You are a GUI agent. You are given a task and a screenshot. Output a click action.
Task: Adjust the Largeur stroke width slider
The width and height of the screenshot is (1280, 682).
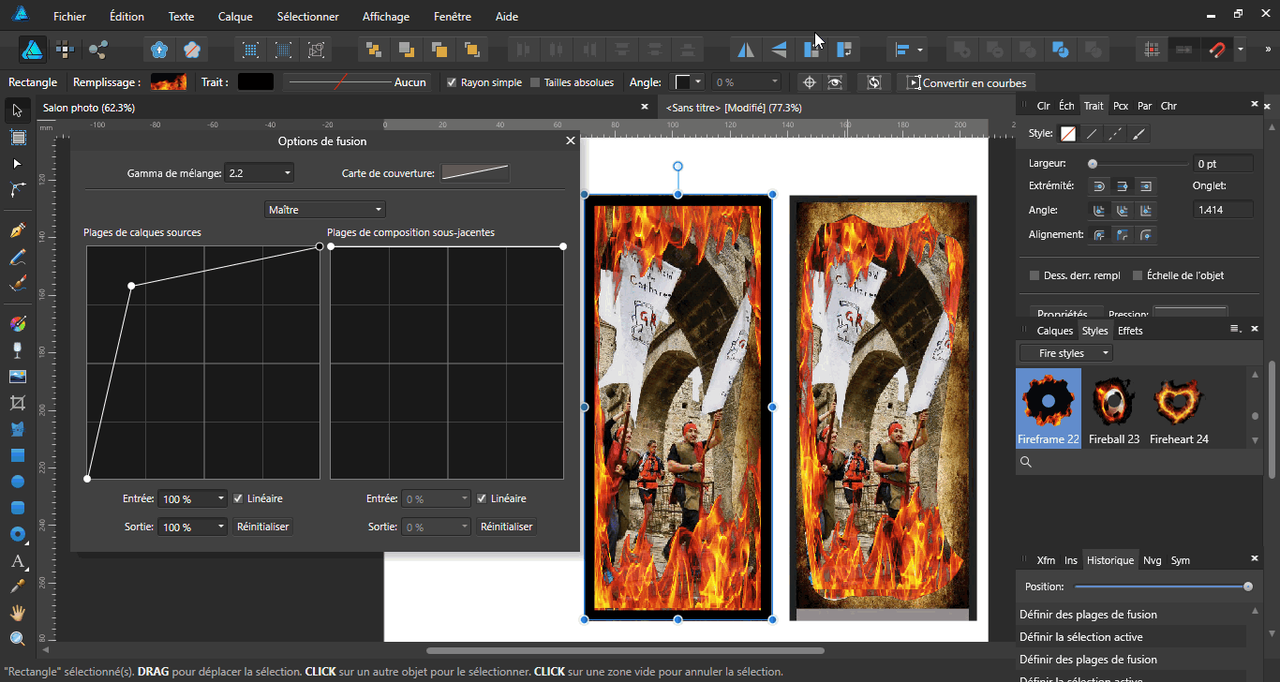(1139, 163)
